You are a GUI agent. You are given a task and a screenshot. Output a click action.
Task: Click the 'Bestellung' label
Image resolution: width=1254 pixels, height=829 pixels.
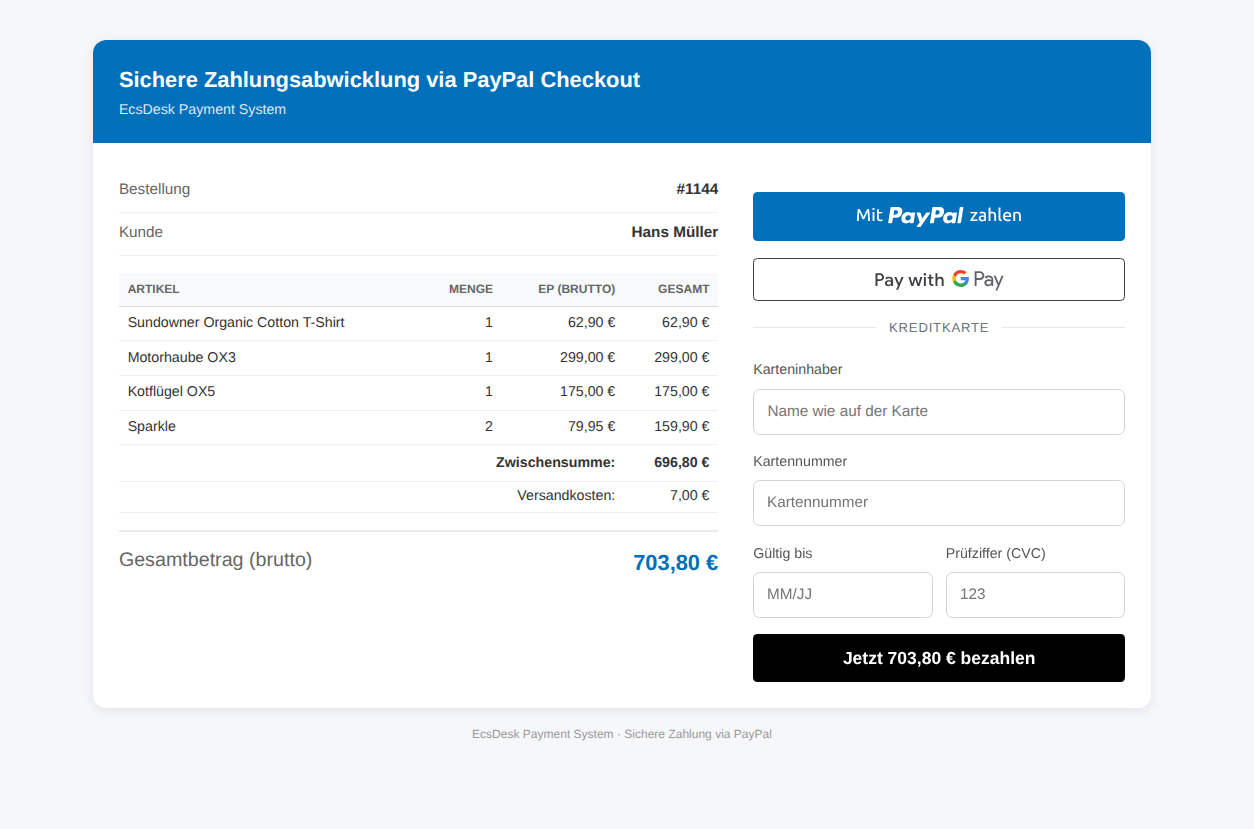point(155,189)
